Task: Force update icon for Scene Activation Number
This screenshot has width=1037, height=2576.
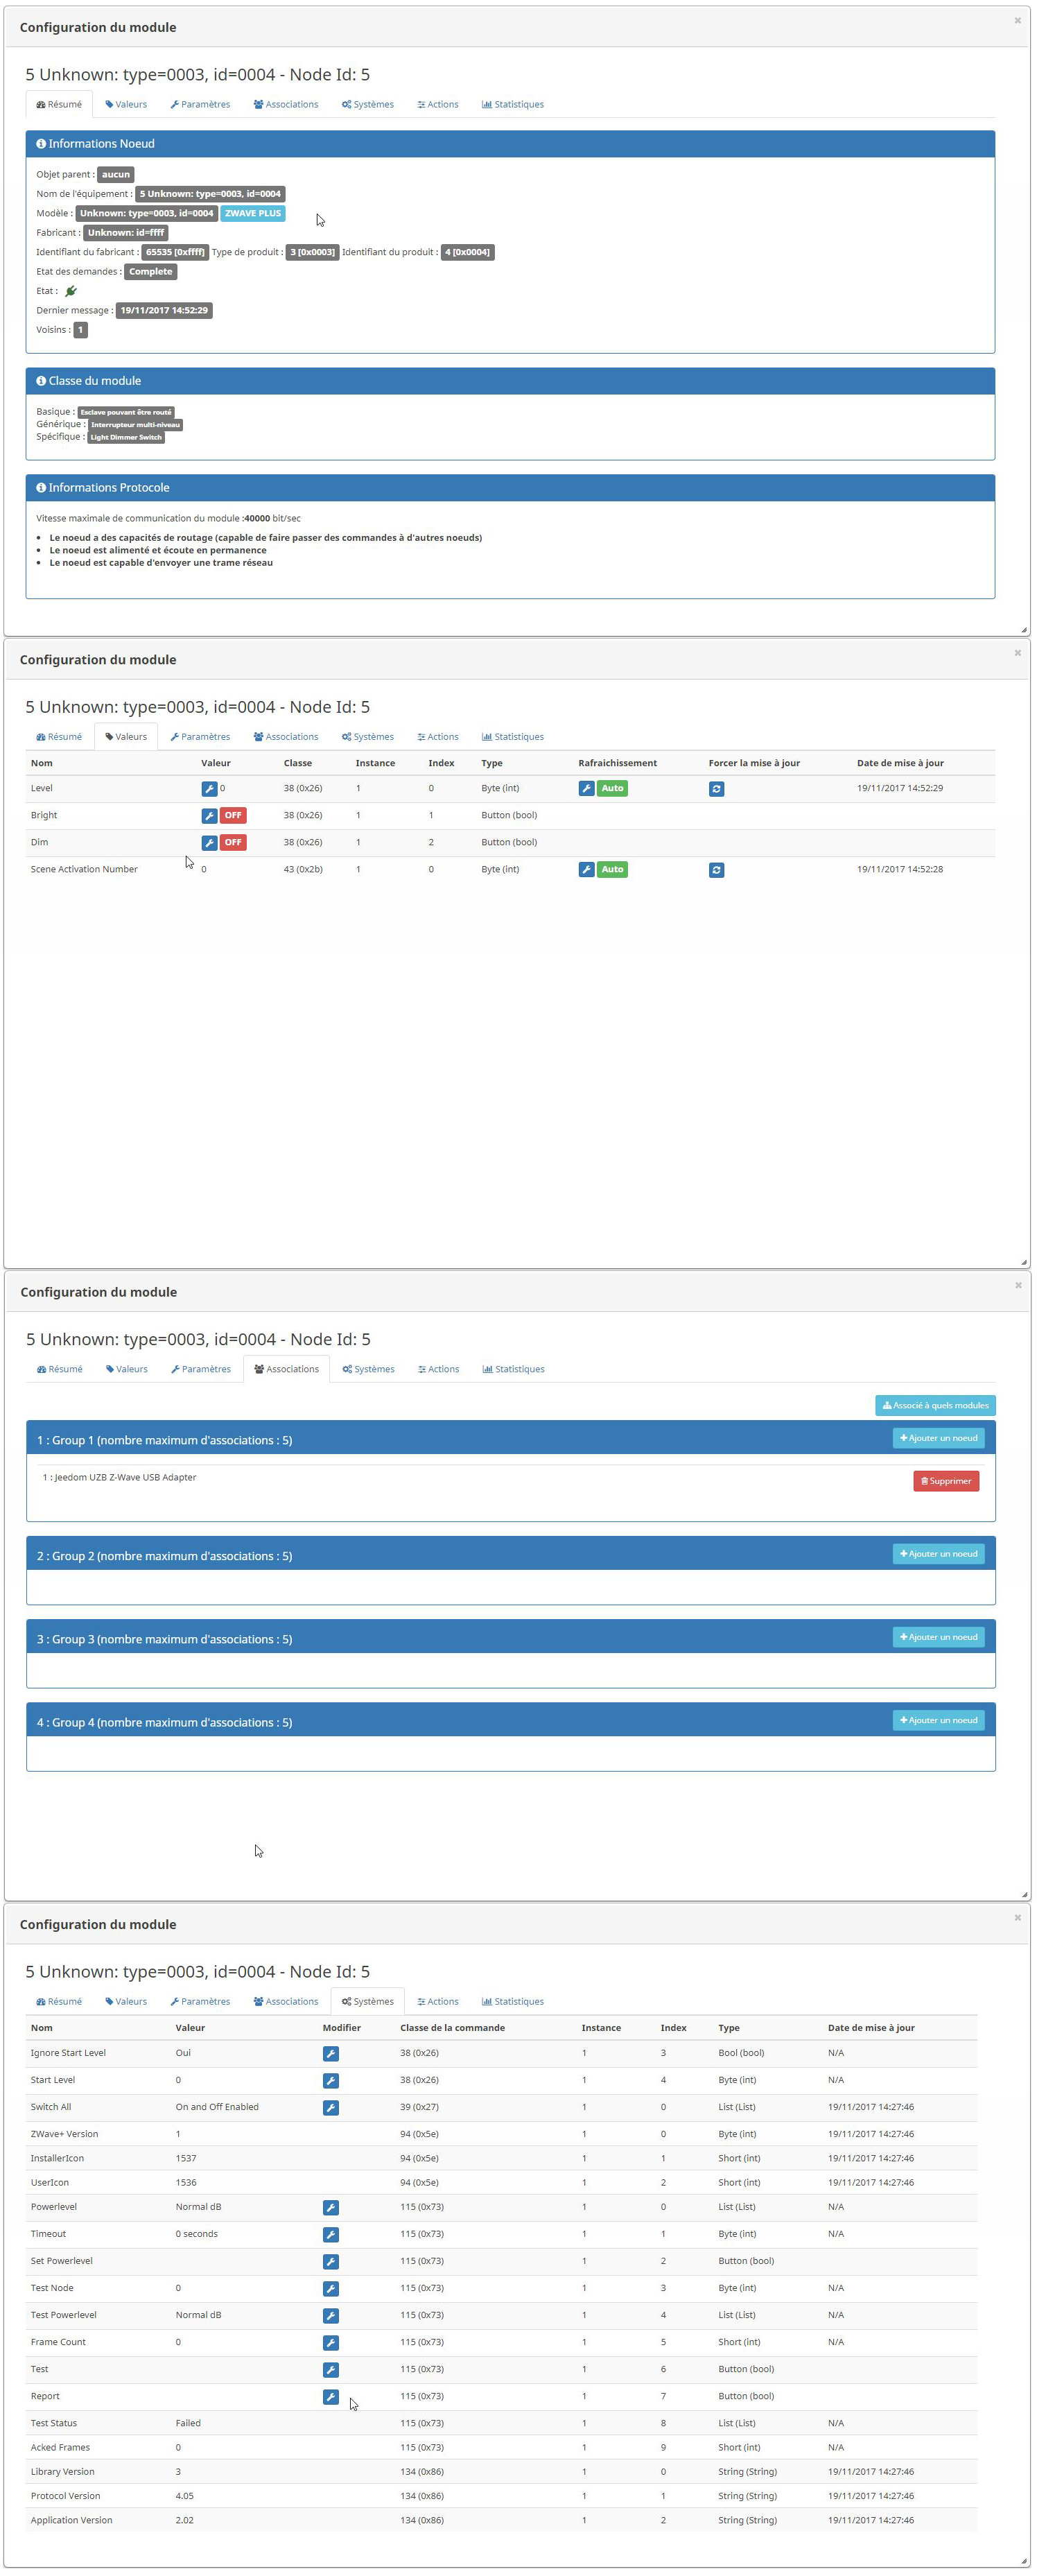Action: [x=716, y=870]
